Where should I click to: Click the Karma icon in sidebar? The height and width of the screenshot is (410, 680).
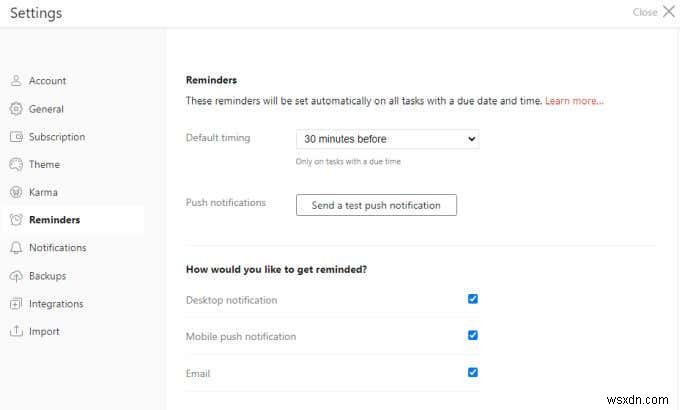tap(16, 192)
